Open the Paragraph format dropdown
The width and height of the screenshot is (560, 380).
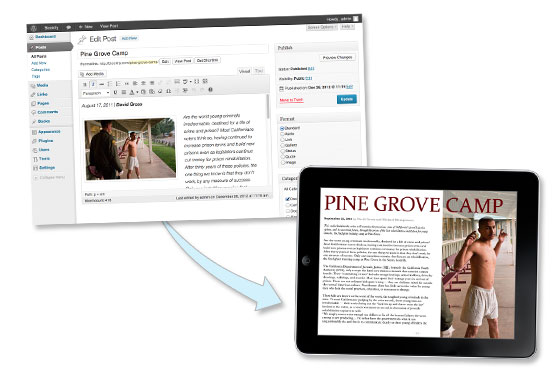[x=95, y=93]
